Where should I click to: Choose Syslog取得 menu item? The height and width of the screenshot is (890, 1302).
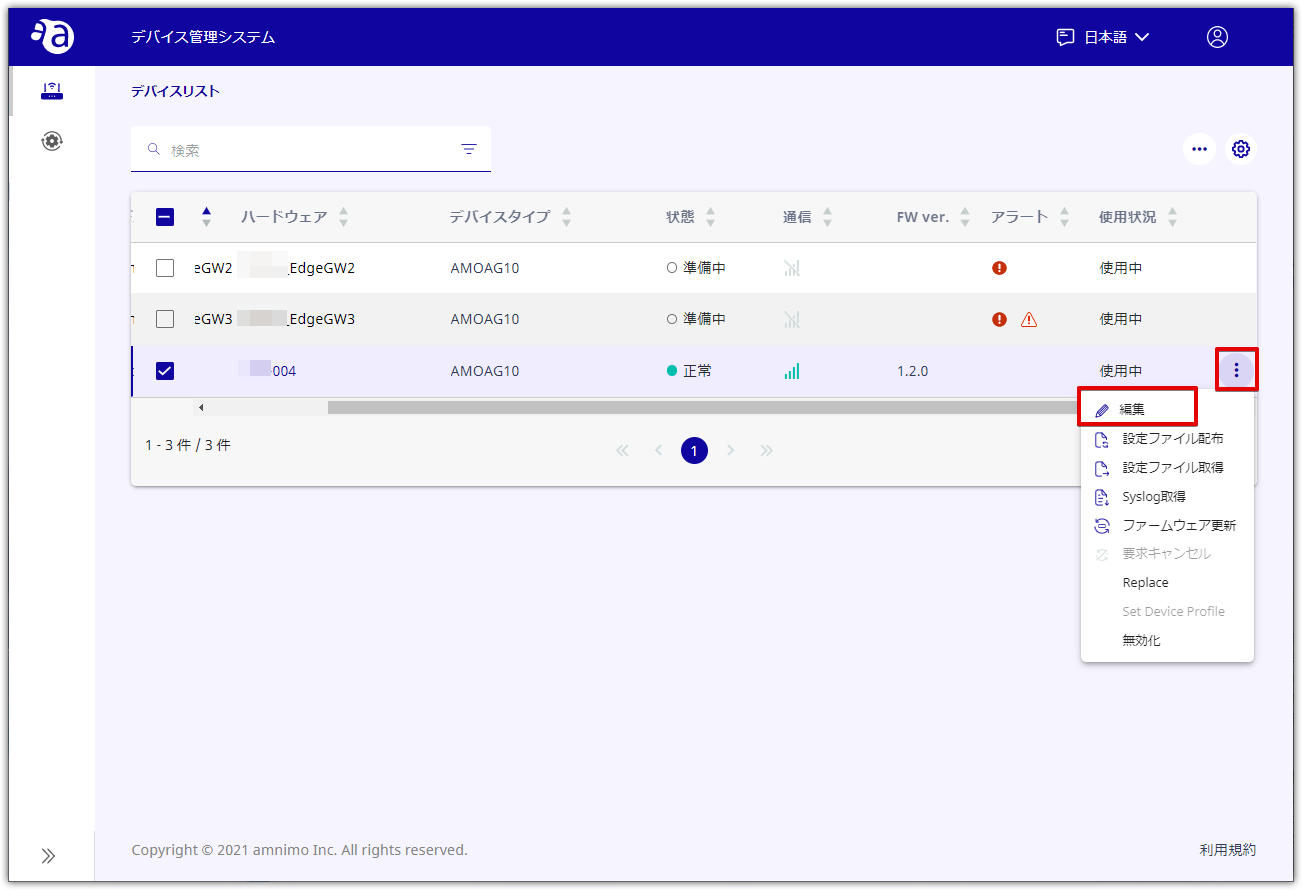pos(1167,497)
